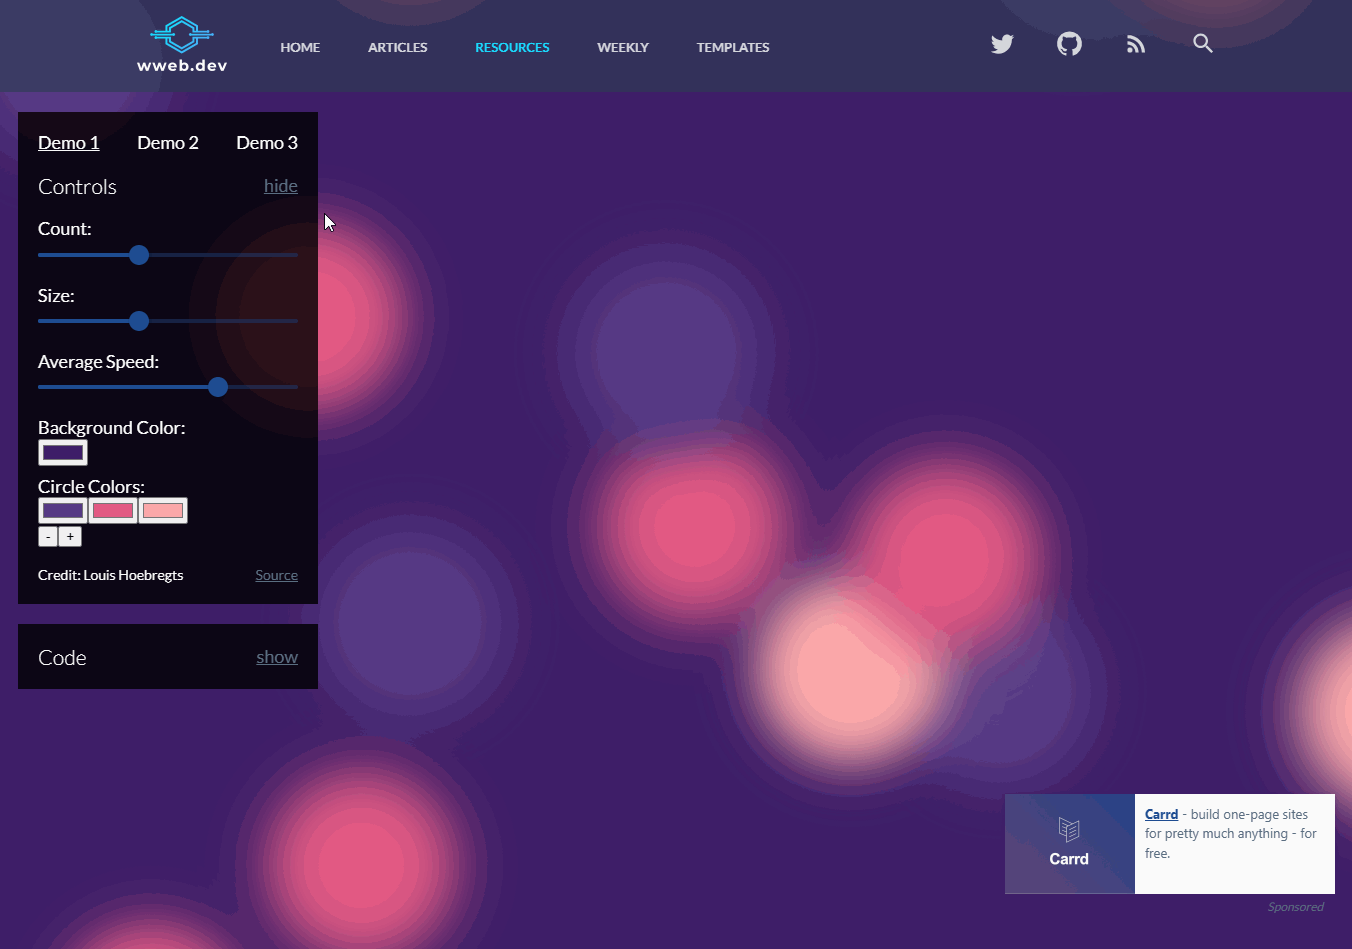The image size is (1352, 949).
Task: Go to the HOME menu item
Action: 300,47
